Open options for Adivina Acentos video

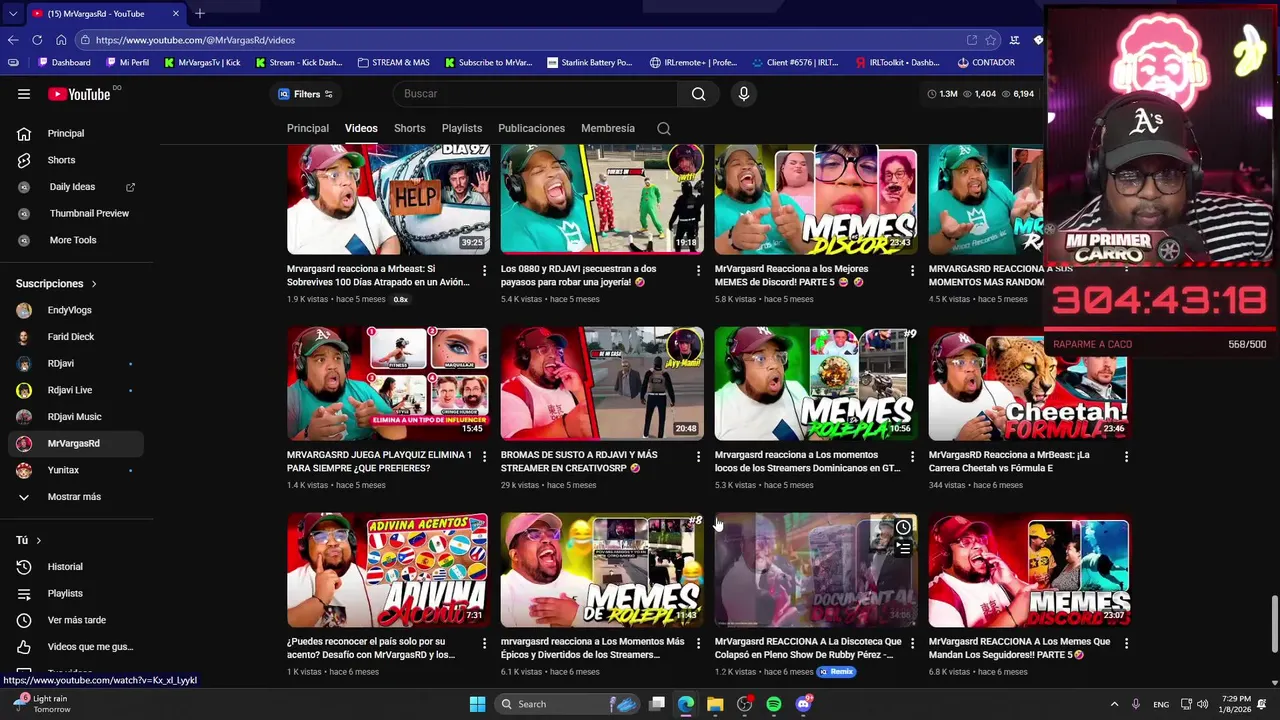tap(484, 643)
